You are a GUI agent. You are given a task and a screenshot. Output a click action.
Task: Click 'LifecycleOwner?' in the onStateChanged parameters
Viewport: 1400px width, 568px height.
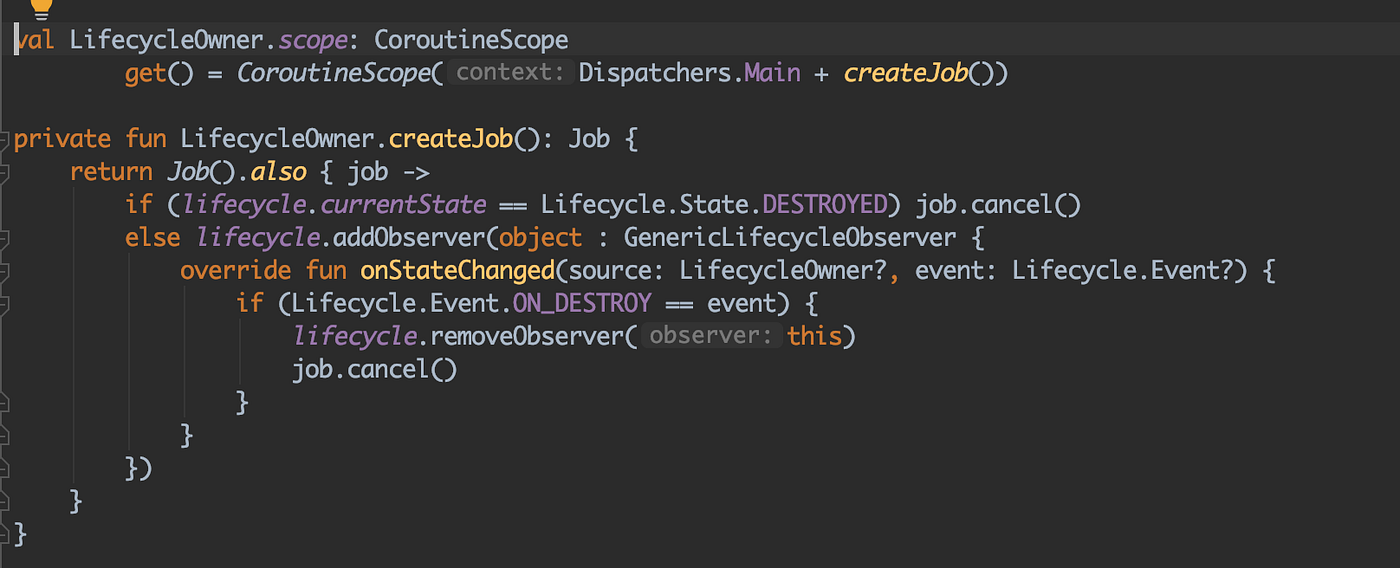point(783,271)
